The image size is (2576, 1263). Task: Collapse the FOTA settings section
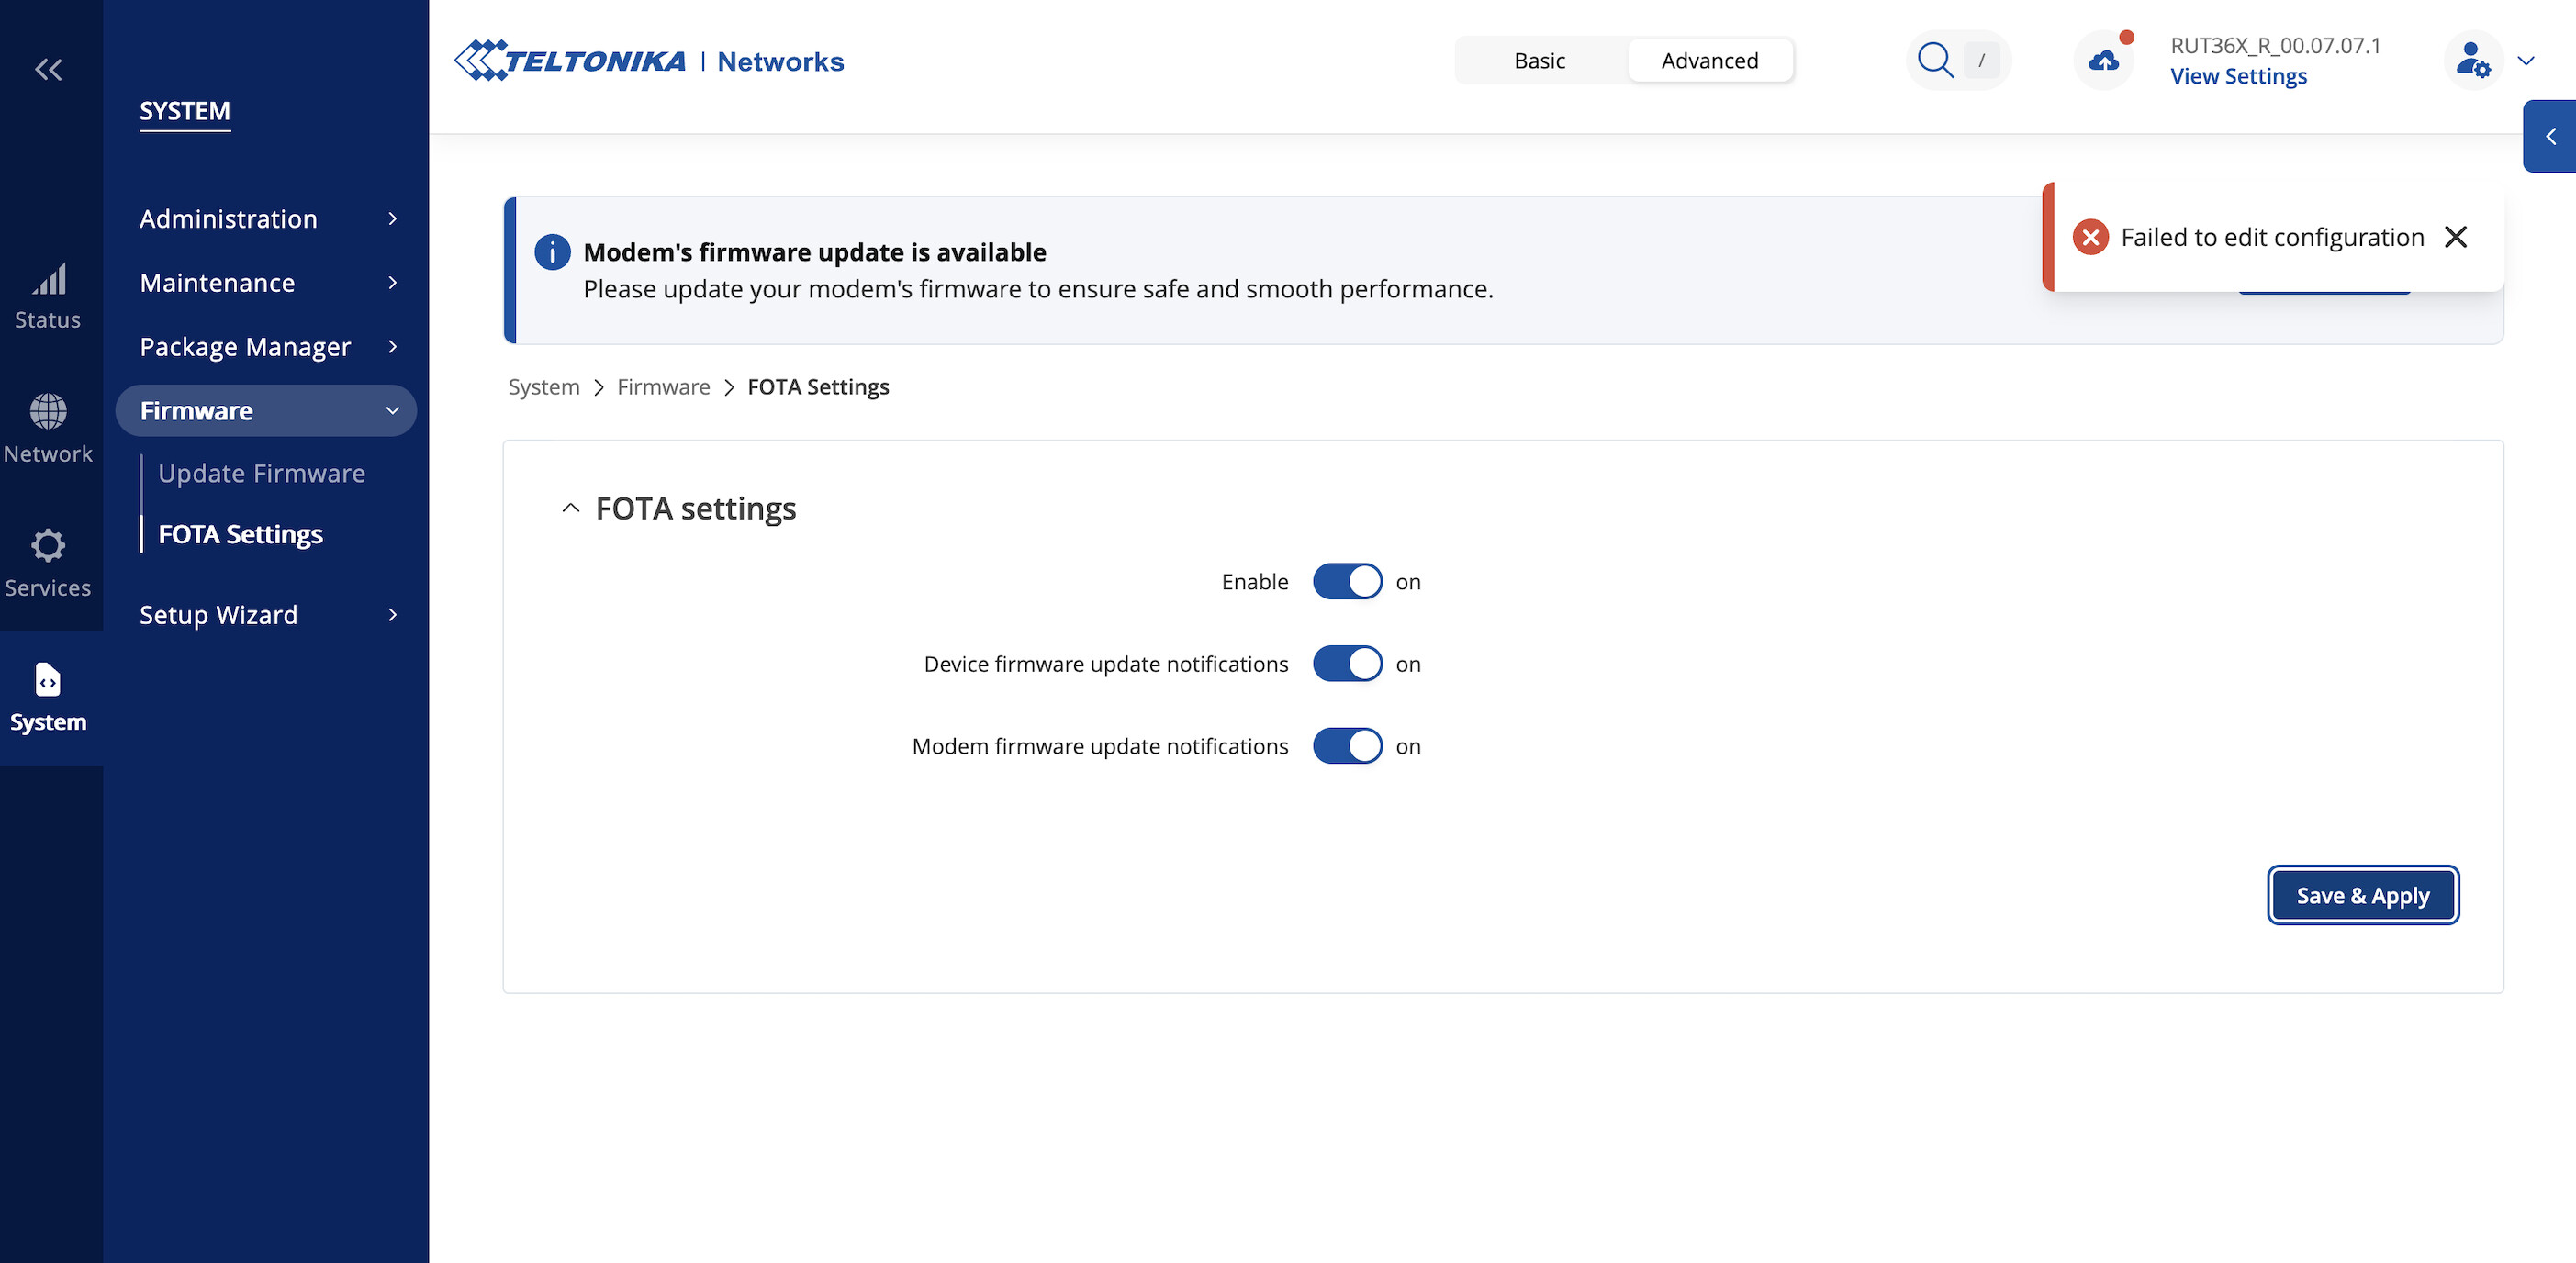(x=570, y=508)
